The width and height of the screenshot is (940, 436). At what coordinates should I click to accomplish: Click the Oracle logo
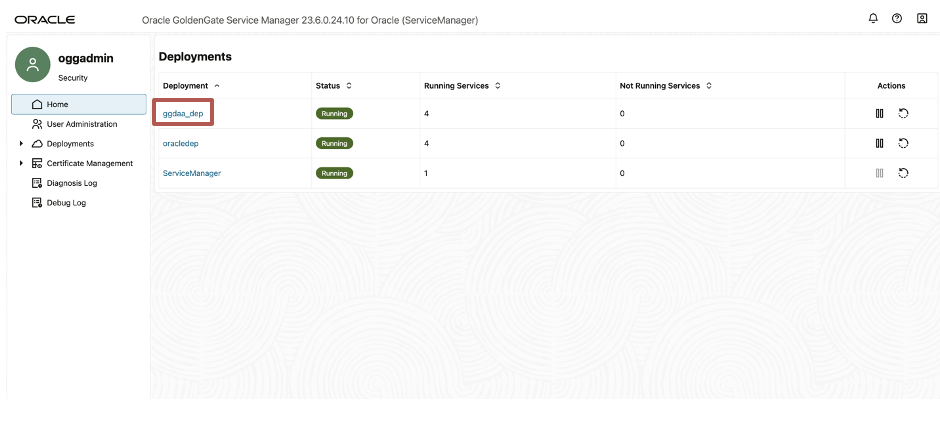(x=45, y=20)
